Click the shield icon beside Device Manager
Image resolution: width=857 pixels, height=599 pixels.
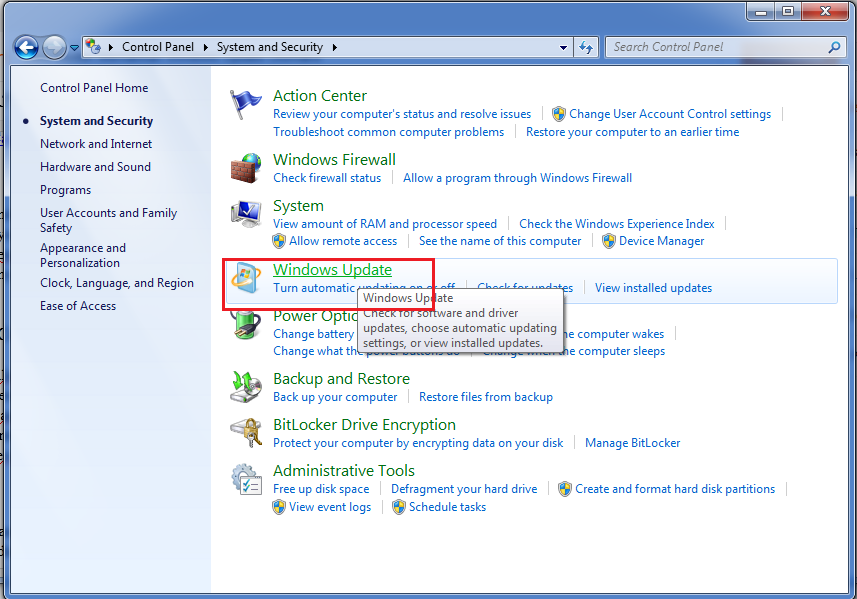tap(609, 241)
